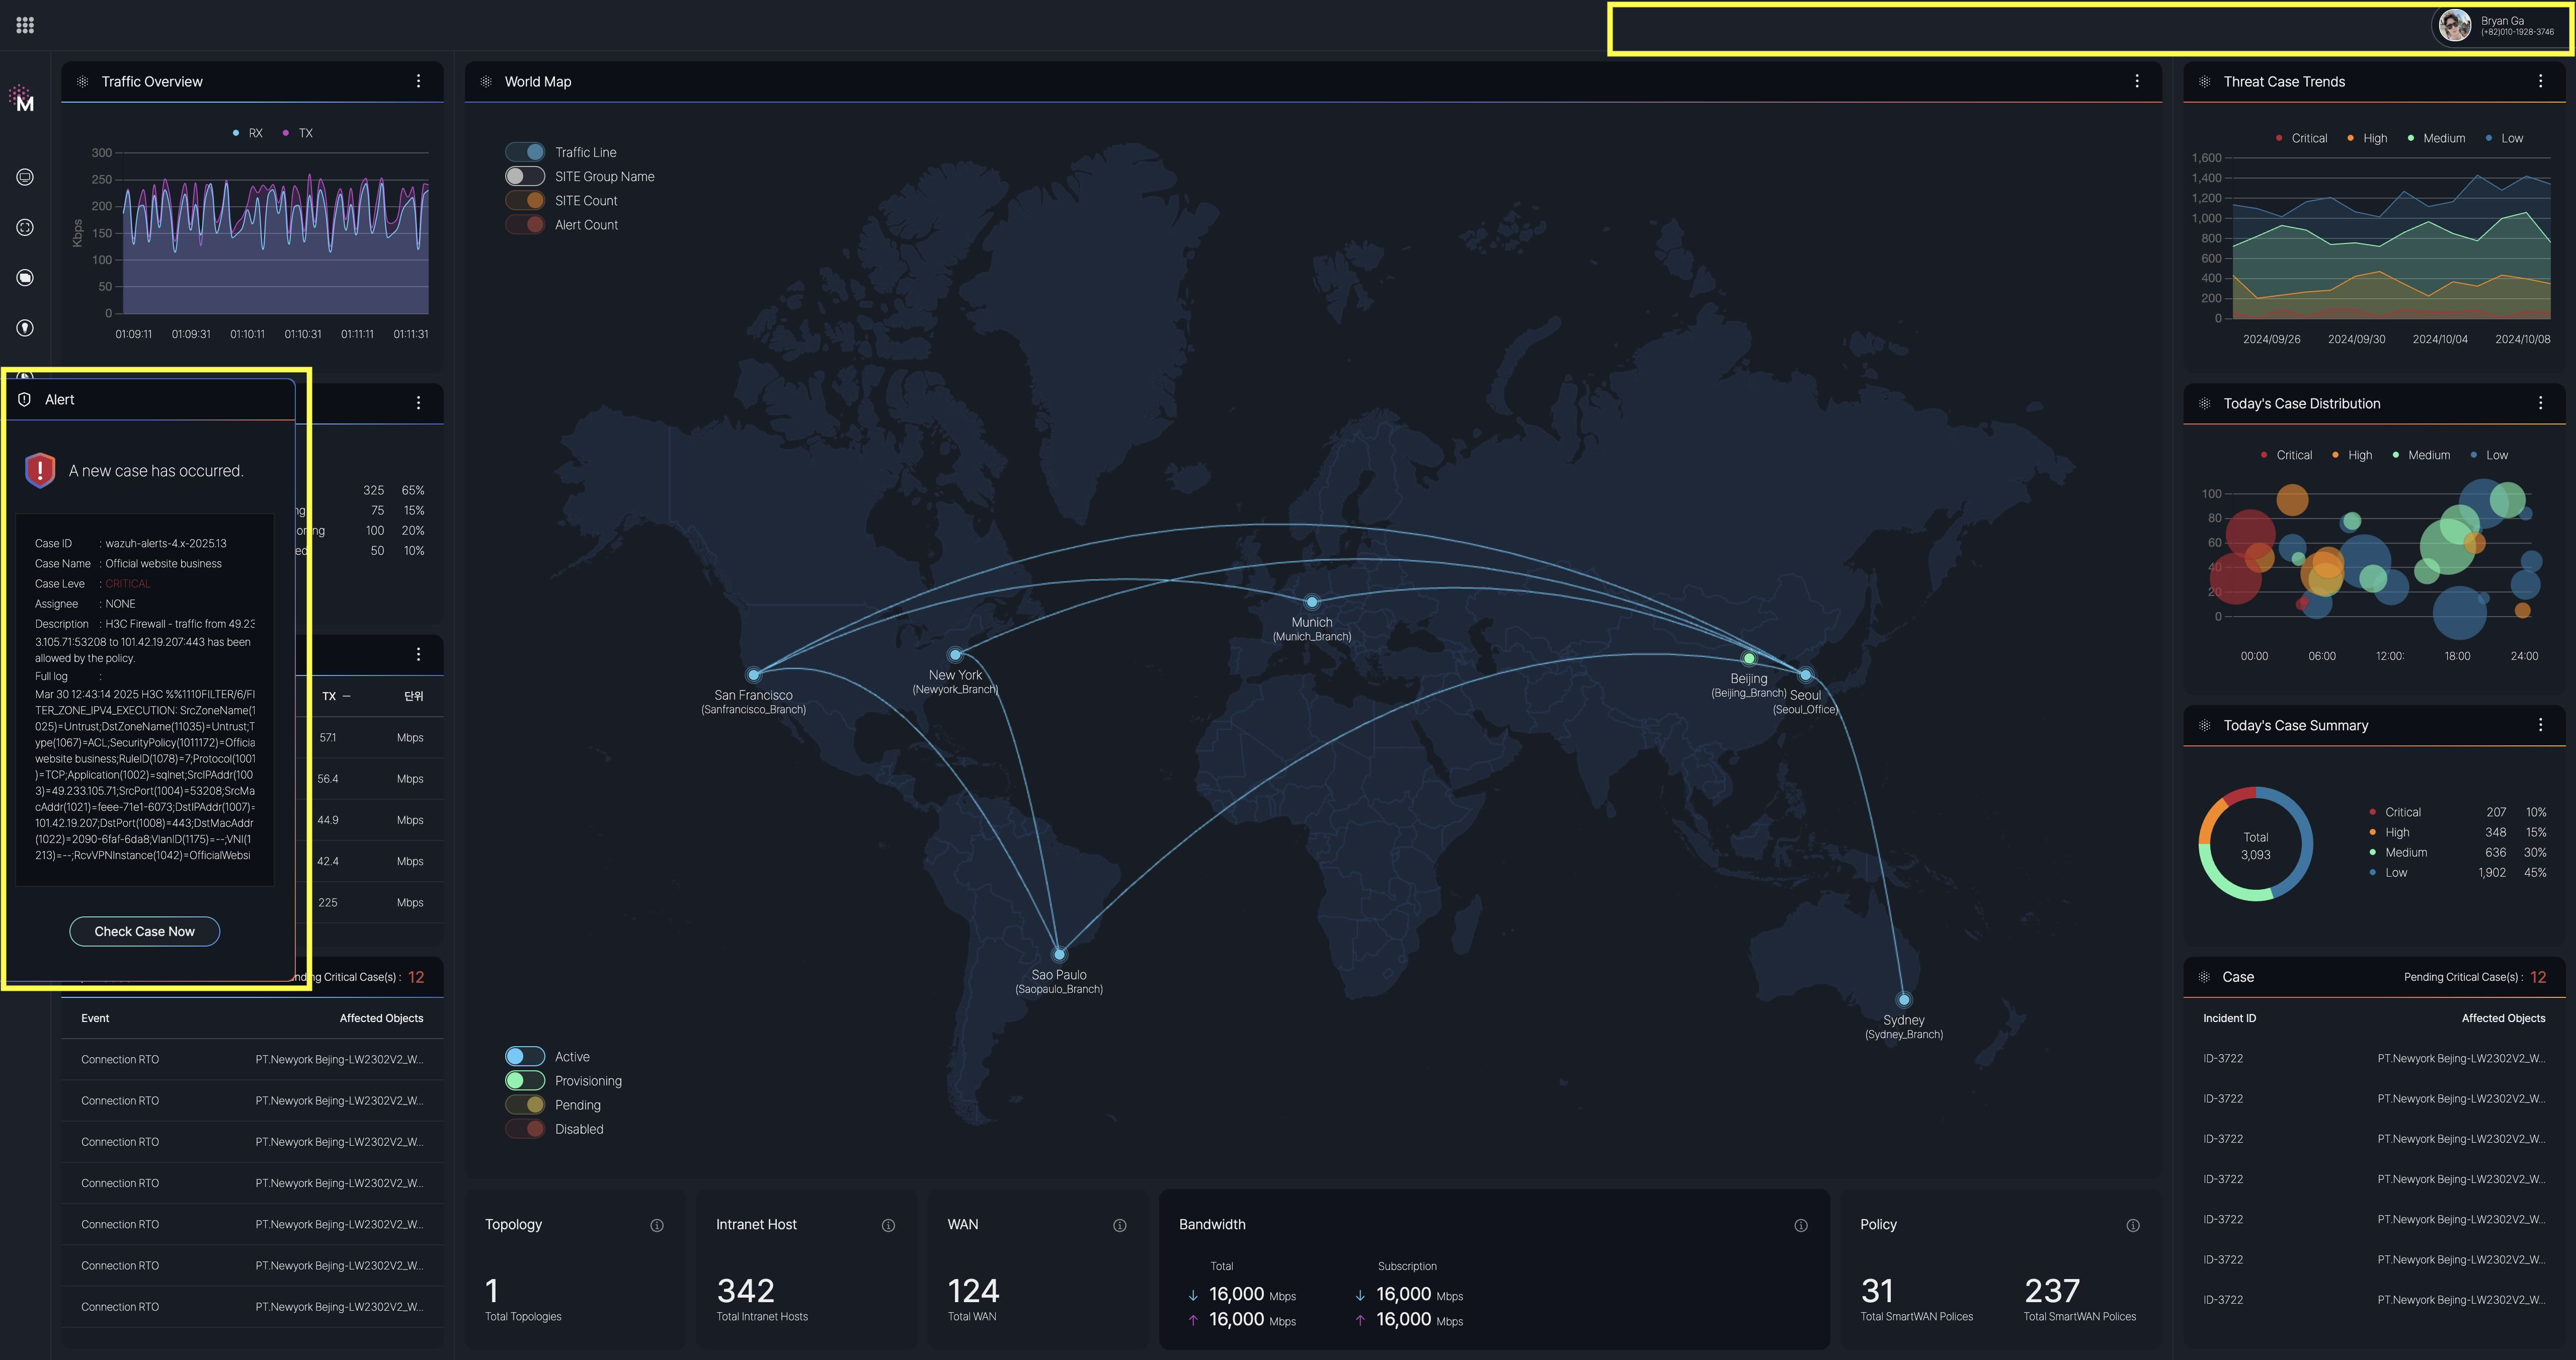
Task: Click the Topology info icon
Action: [657, 1225]
